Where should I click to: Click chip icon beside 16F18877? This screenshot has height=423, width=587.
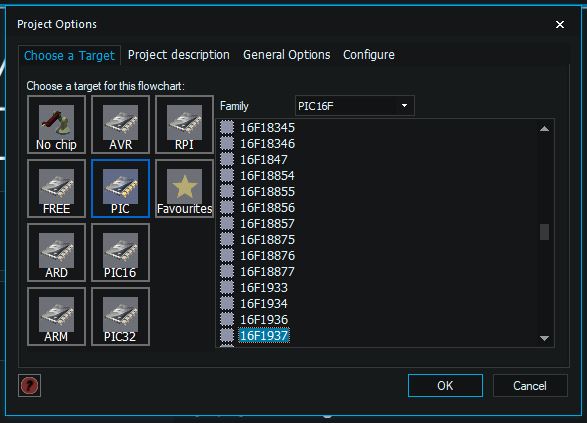pyautogui.click(x=227, y=272)
